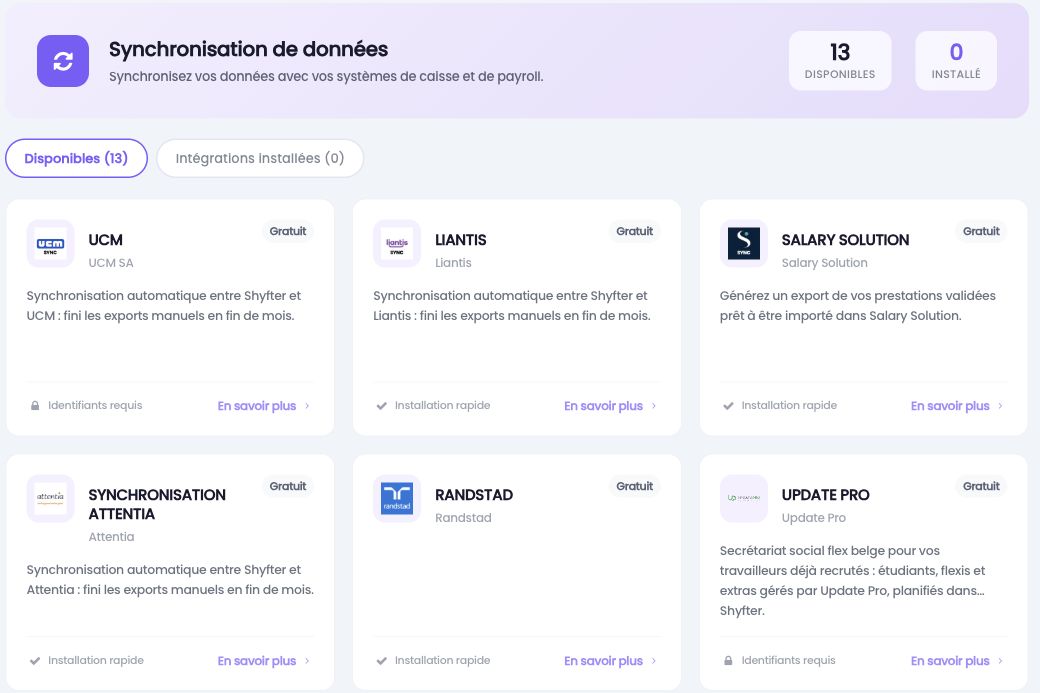Click Installation rapide label on Liantis card
The height and width of the screenshot is (693, 1040).
[x=442, y=405]
